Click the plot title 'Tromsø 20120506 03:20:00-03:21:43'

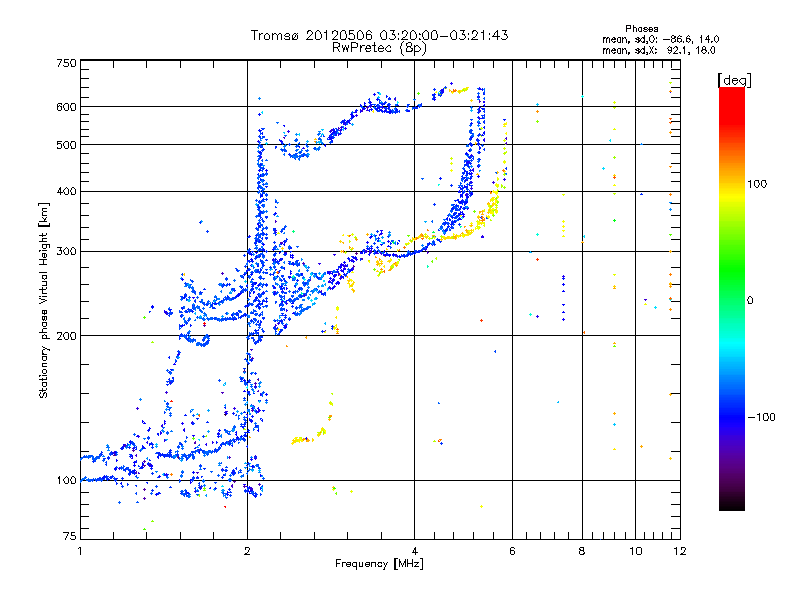click(379, 35)
